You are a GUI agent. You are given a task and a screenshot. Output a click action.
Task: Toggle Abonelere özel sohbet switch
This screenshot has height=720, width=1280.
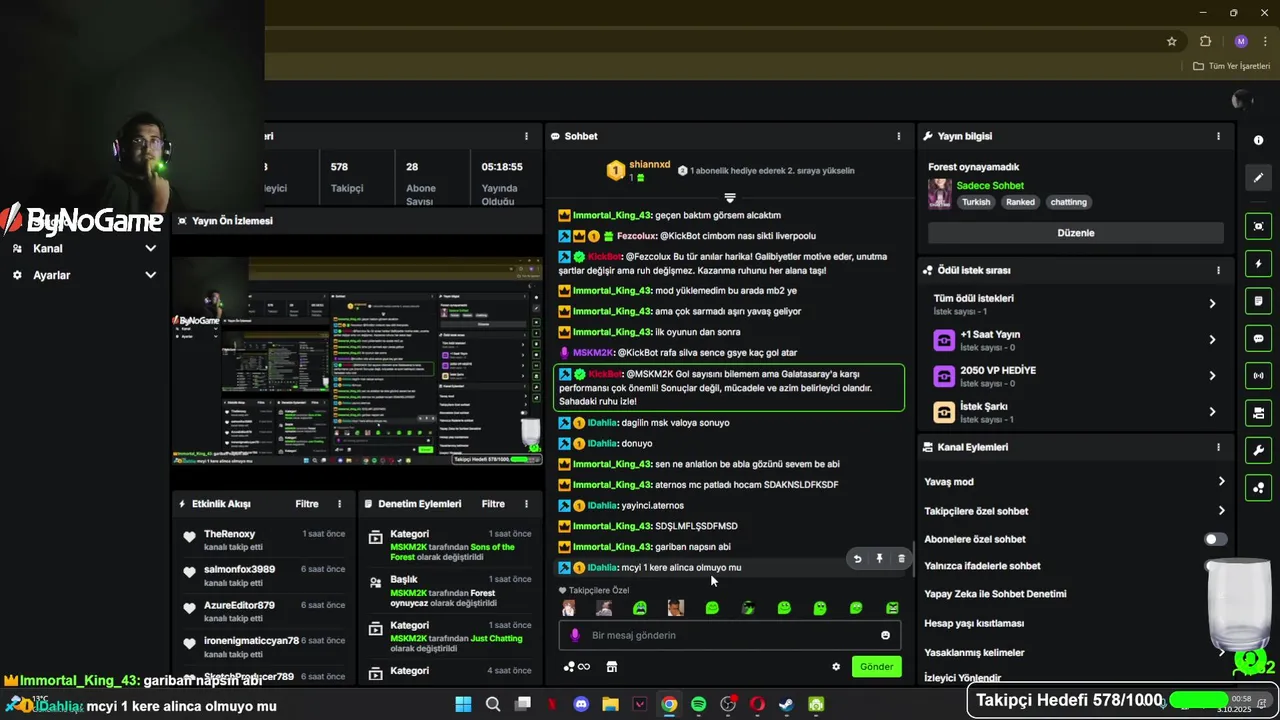point(1215,539)
